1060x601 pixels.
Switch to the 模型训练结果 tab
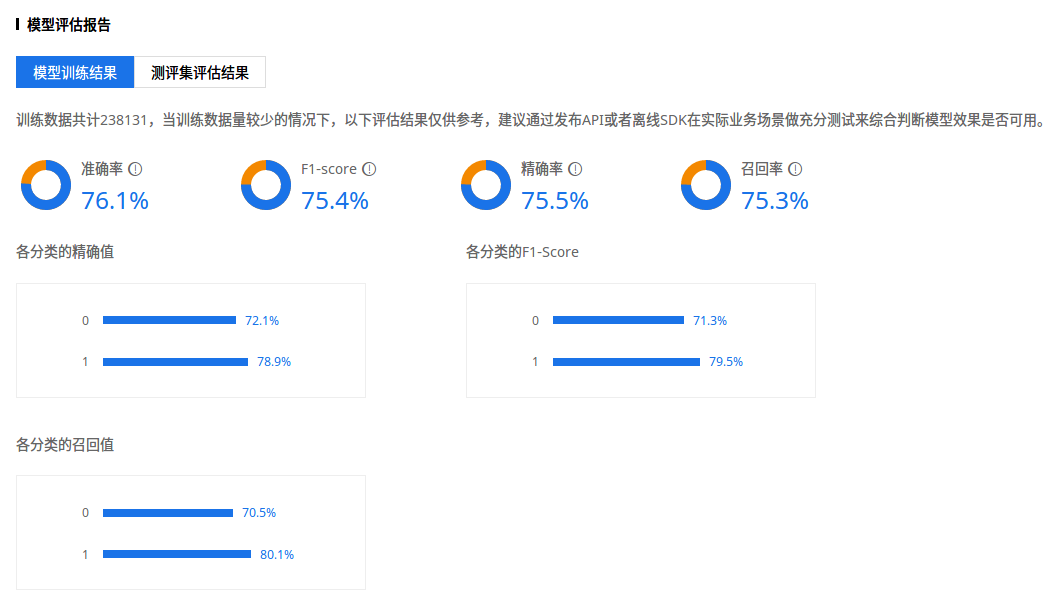pos(75,72)
